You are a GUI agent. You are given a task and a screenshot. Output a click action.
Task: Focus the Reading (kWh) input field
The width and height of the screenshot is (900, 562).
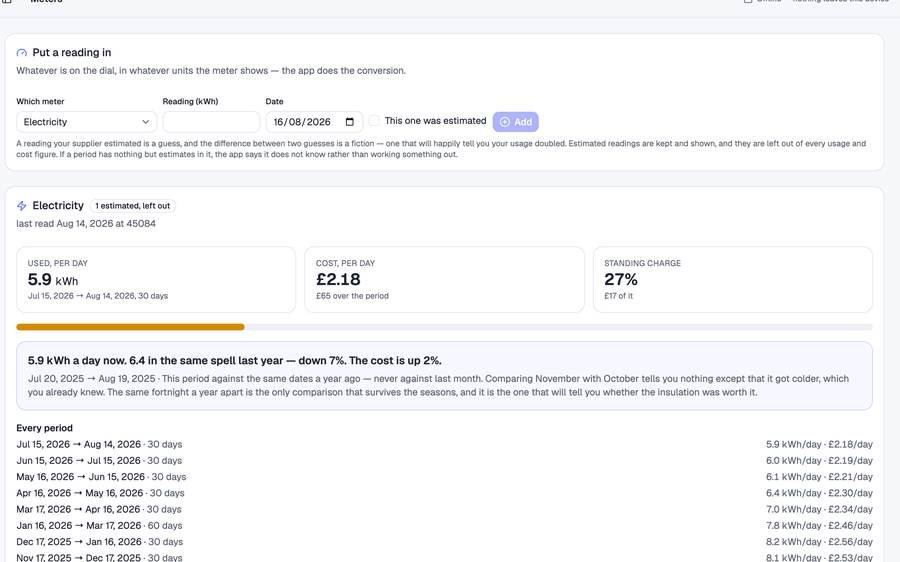point(211,122)
